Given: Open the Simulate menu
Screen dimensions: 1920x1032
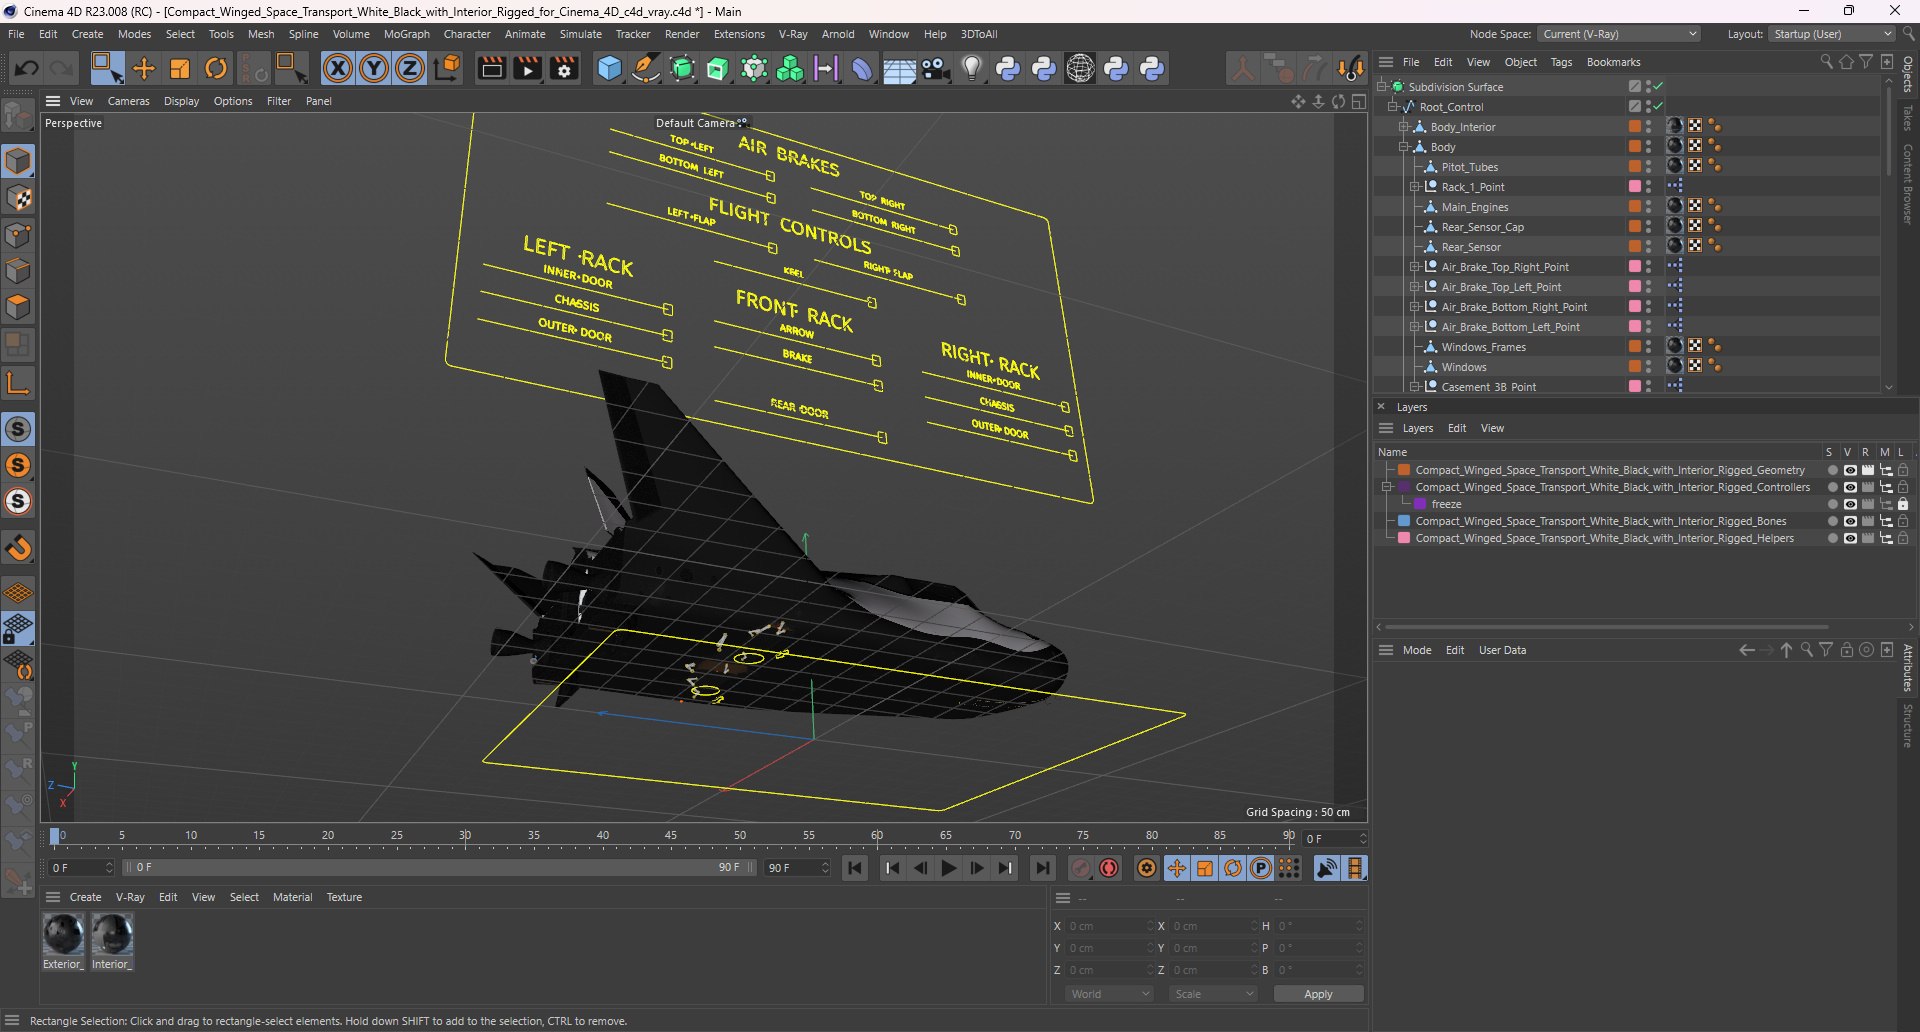Looking at the screenshot, I should pyautogui.click(x=581, y=34).
